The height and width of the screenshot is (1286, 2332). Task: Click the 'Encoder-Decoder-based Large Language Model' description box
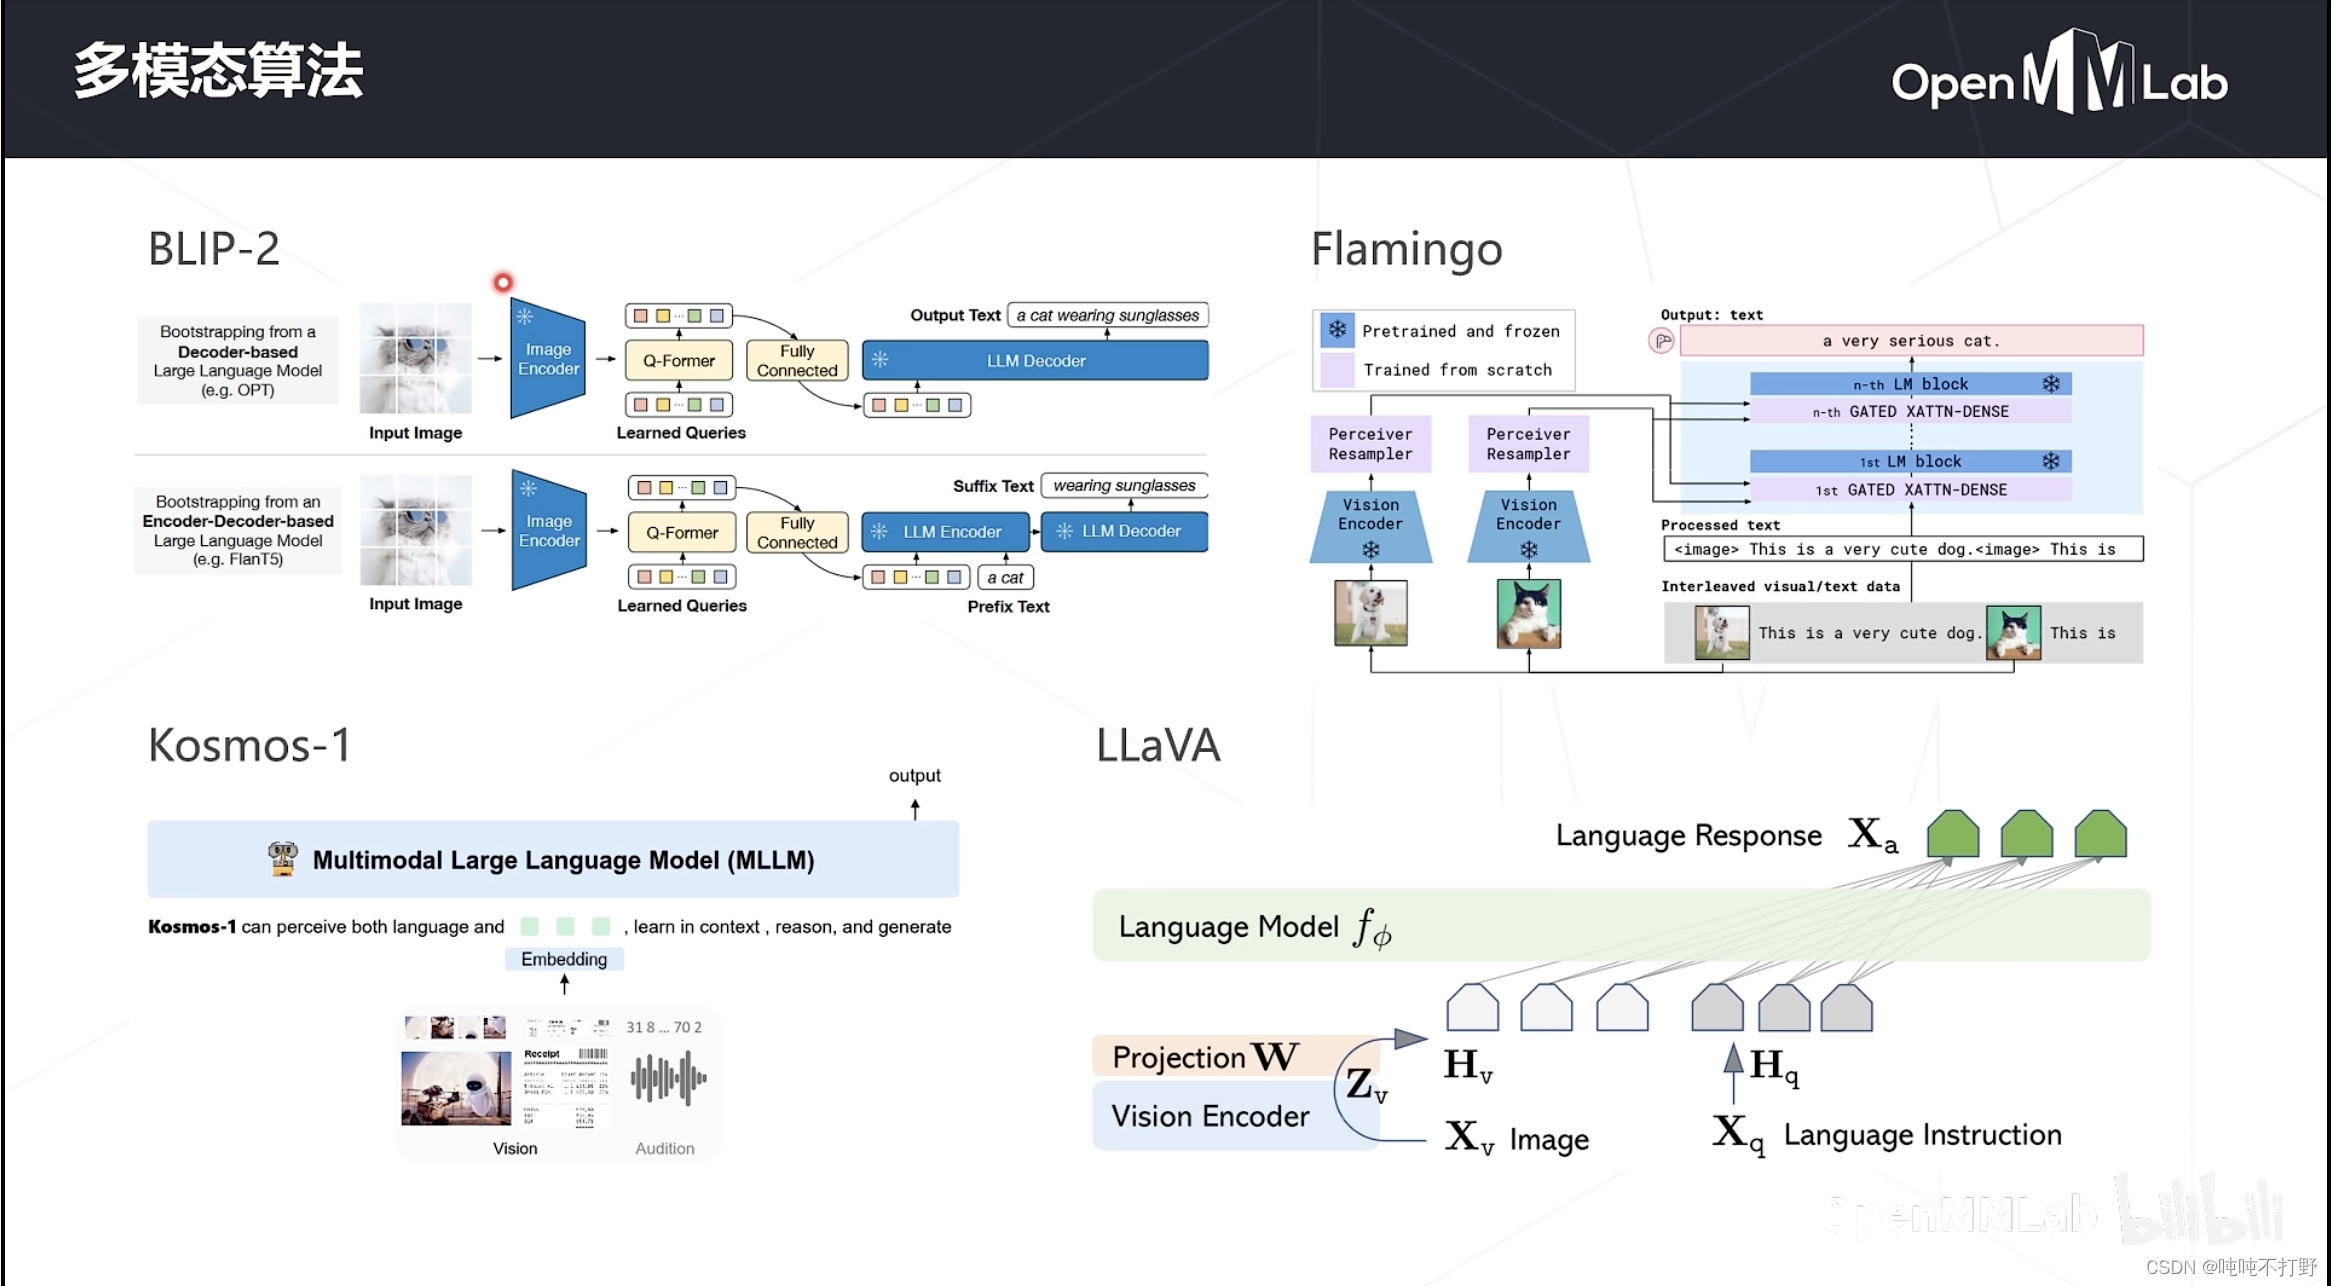[238, 530]
